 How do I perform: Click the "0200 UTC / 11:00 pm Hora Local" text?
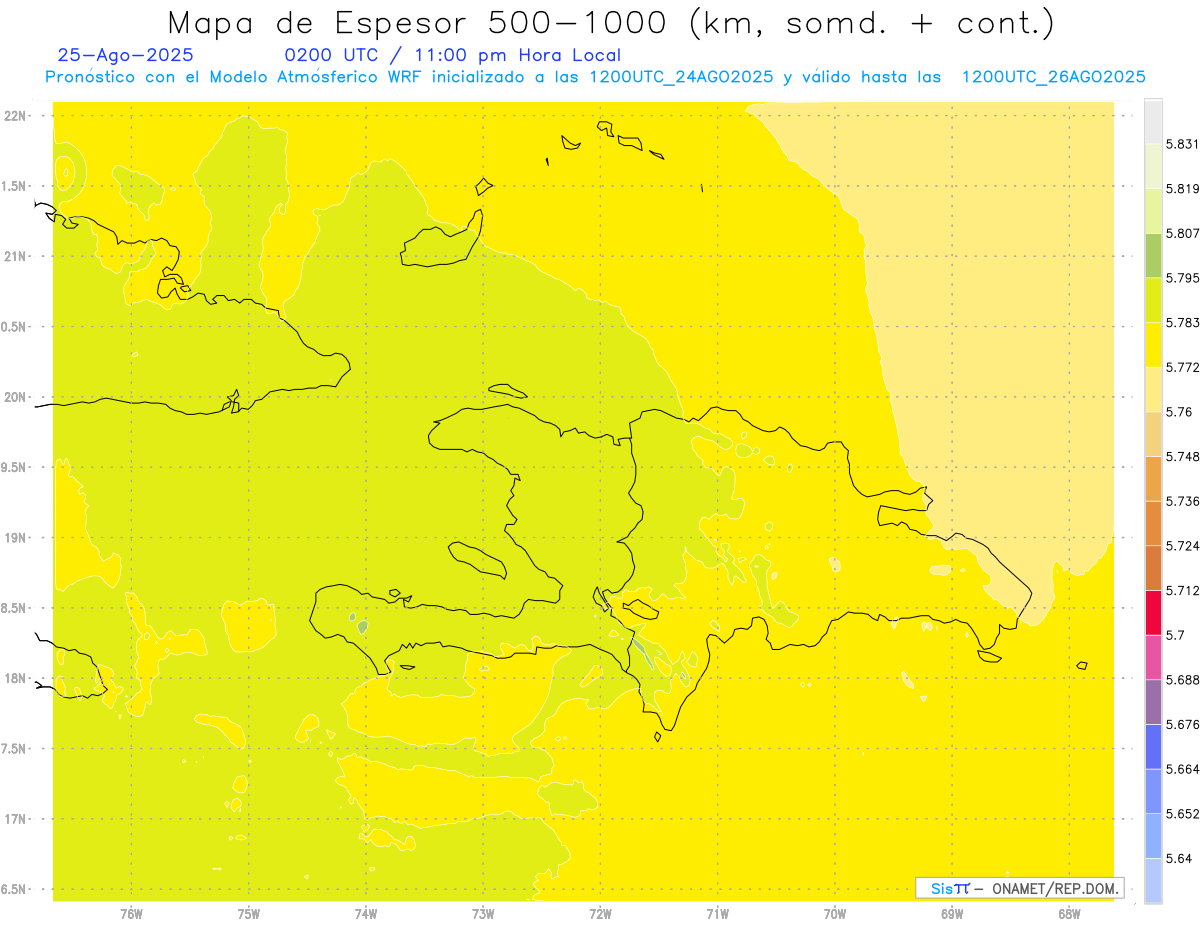coord(453,56)
